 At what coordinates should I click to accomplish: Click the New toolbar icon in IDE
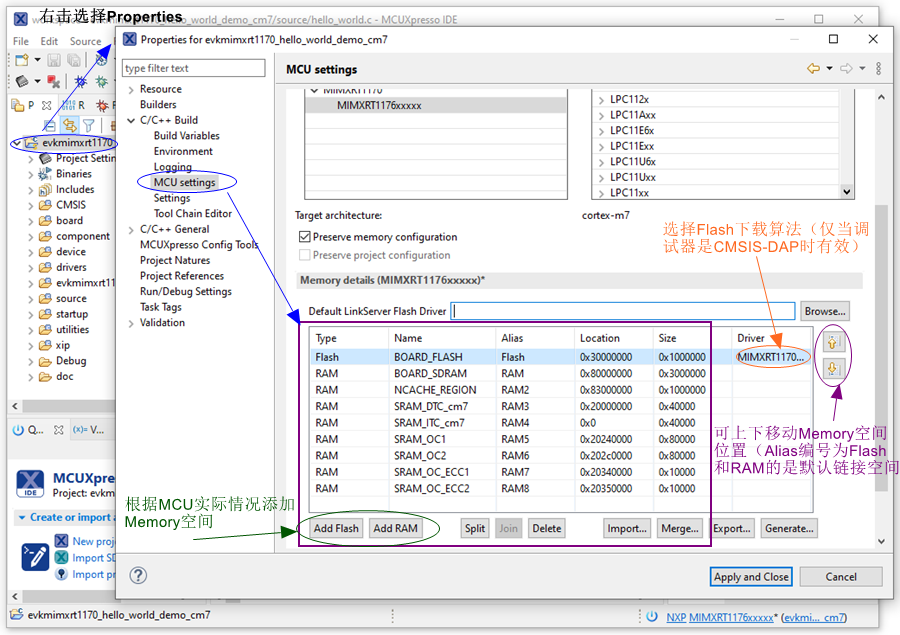tap(22, 60)
